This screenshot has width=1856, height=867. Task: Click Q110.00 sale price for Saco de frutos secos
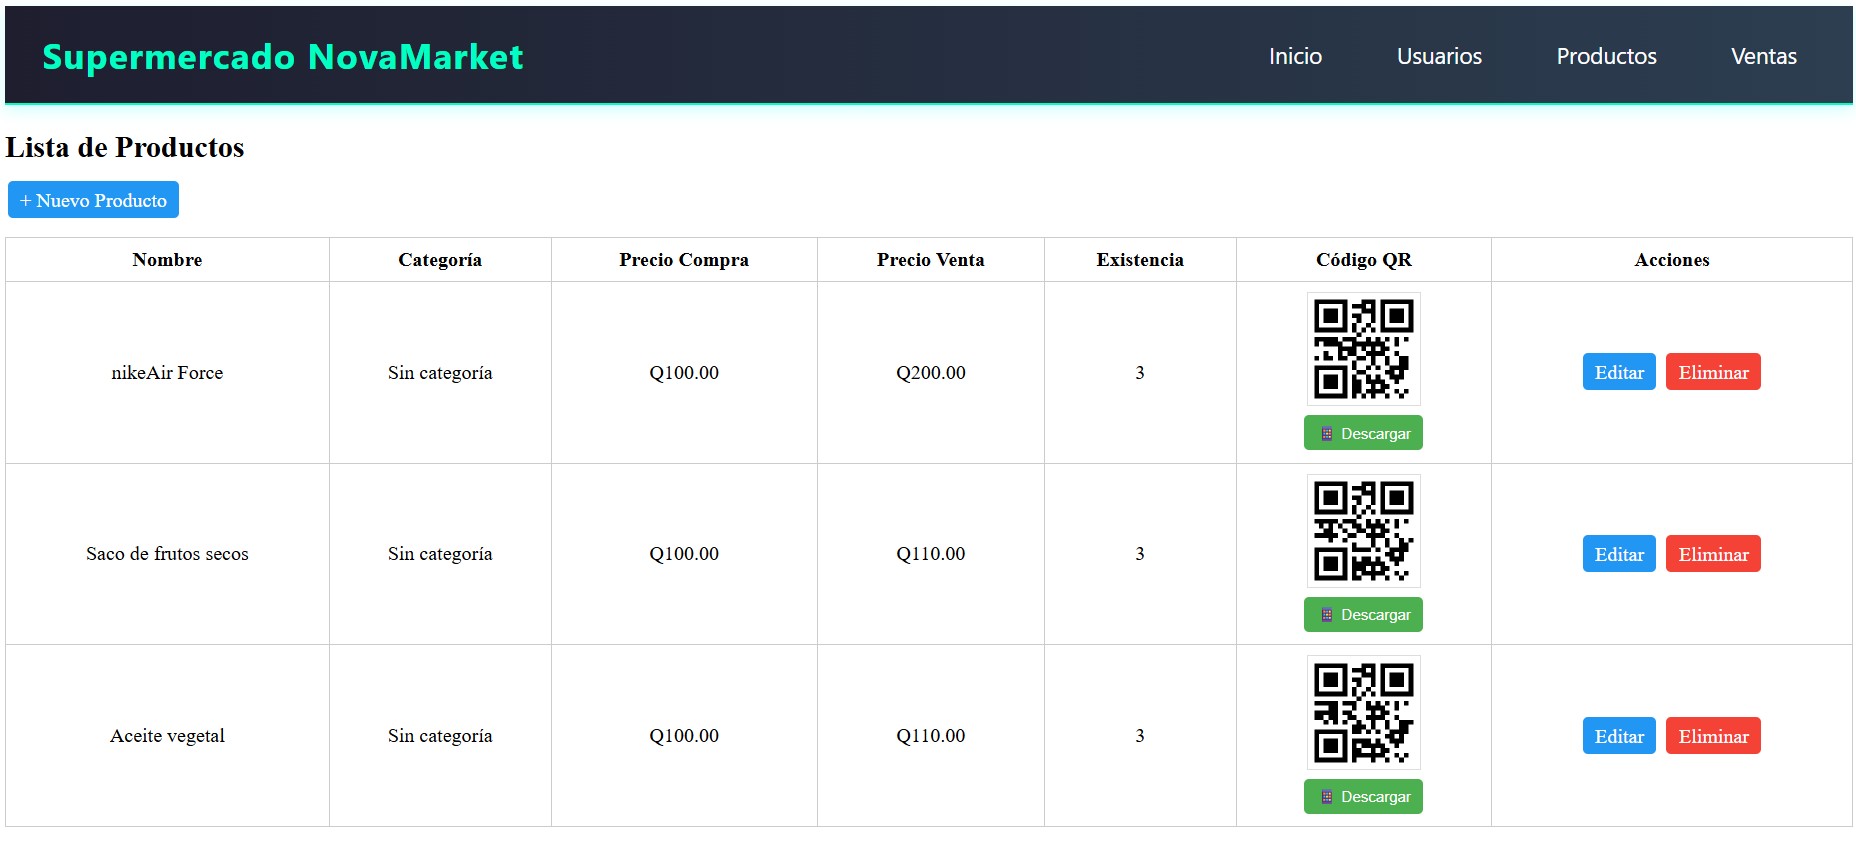(x=931, y=554)
